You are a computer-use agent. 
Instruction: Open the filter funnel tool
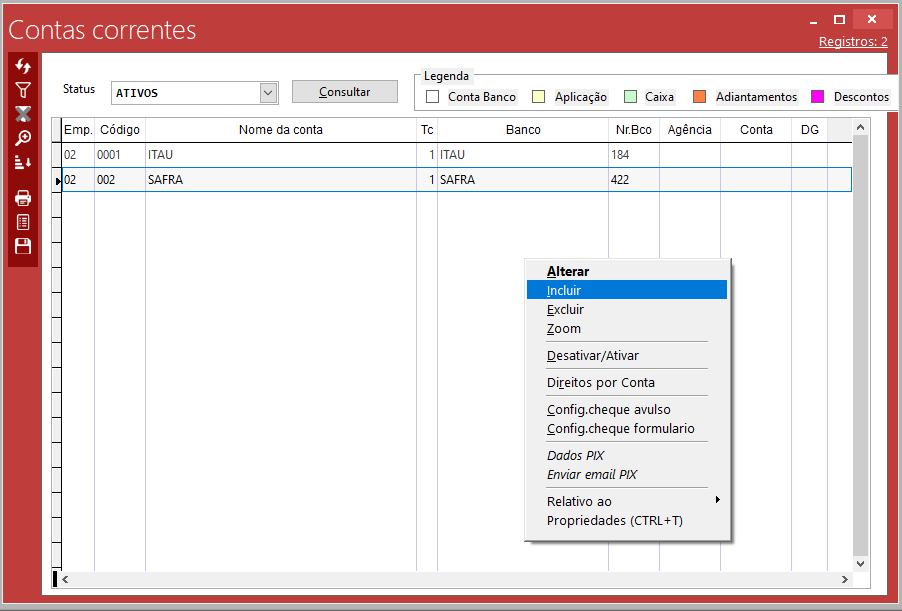point(23,90)
